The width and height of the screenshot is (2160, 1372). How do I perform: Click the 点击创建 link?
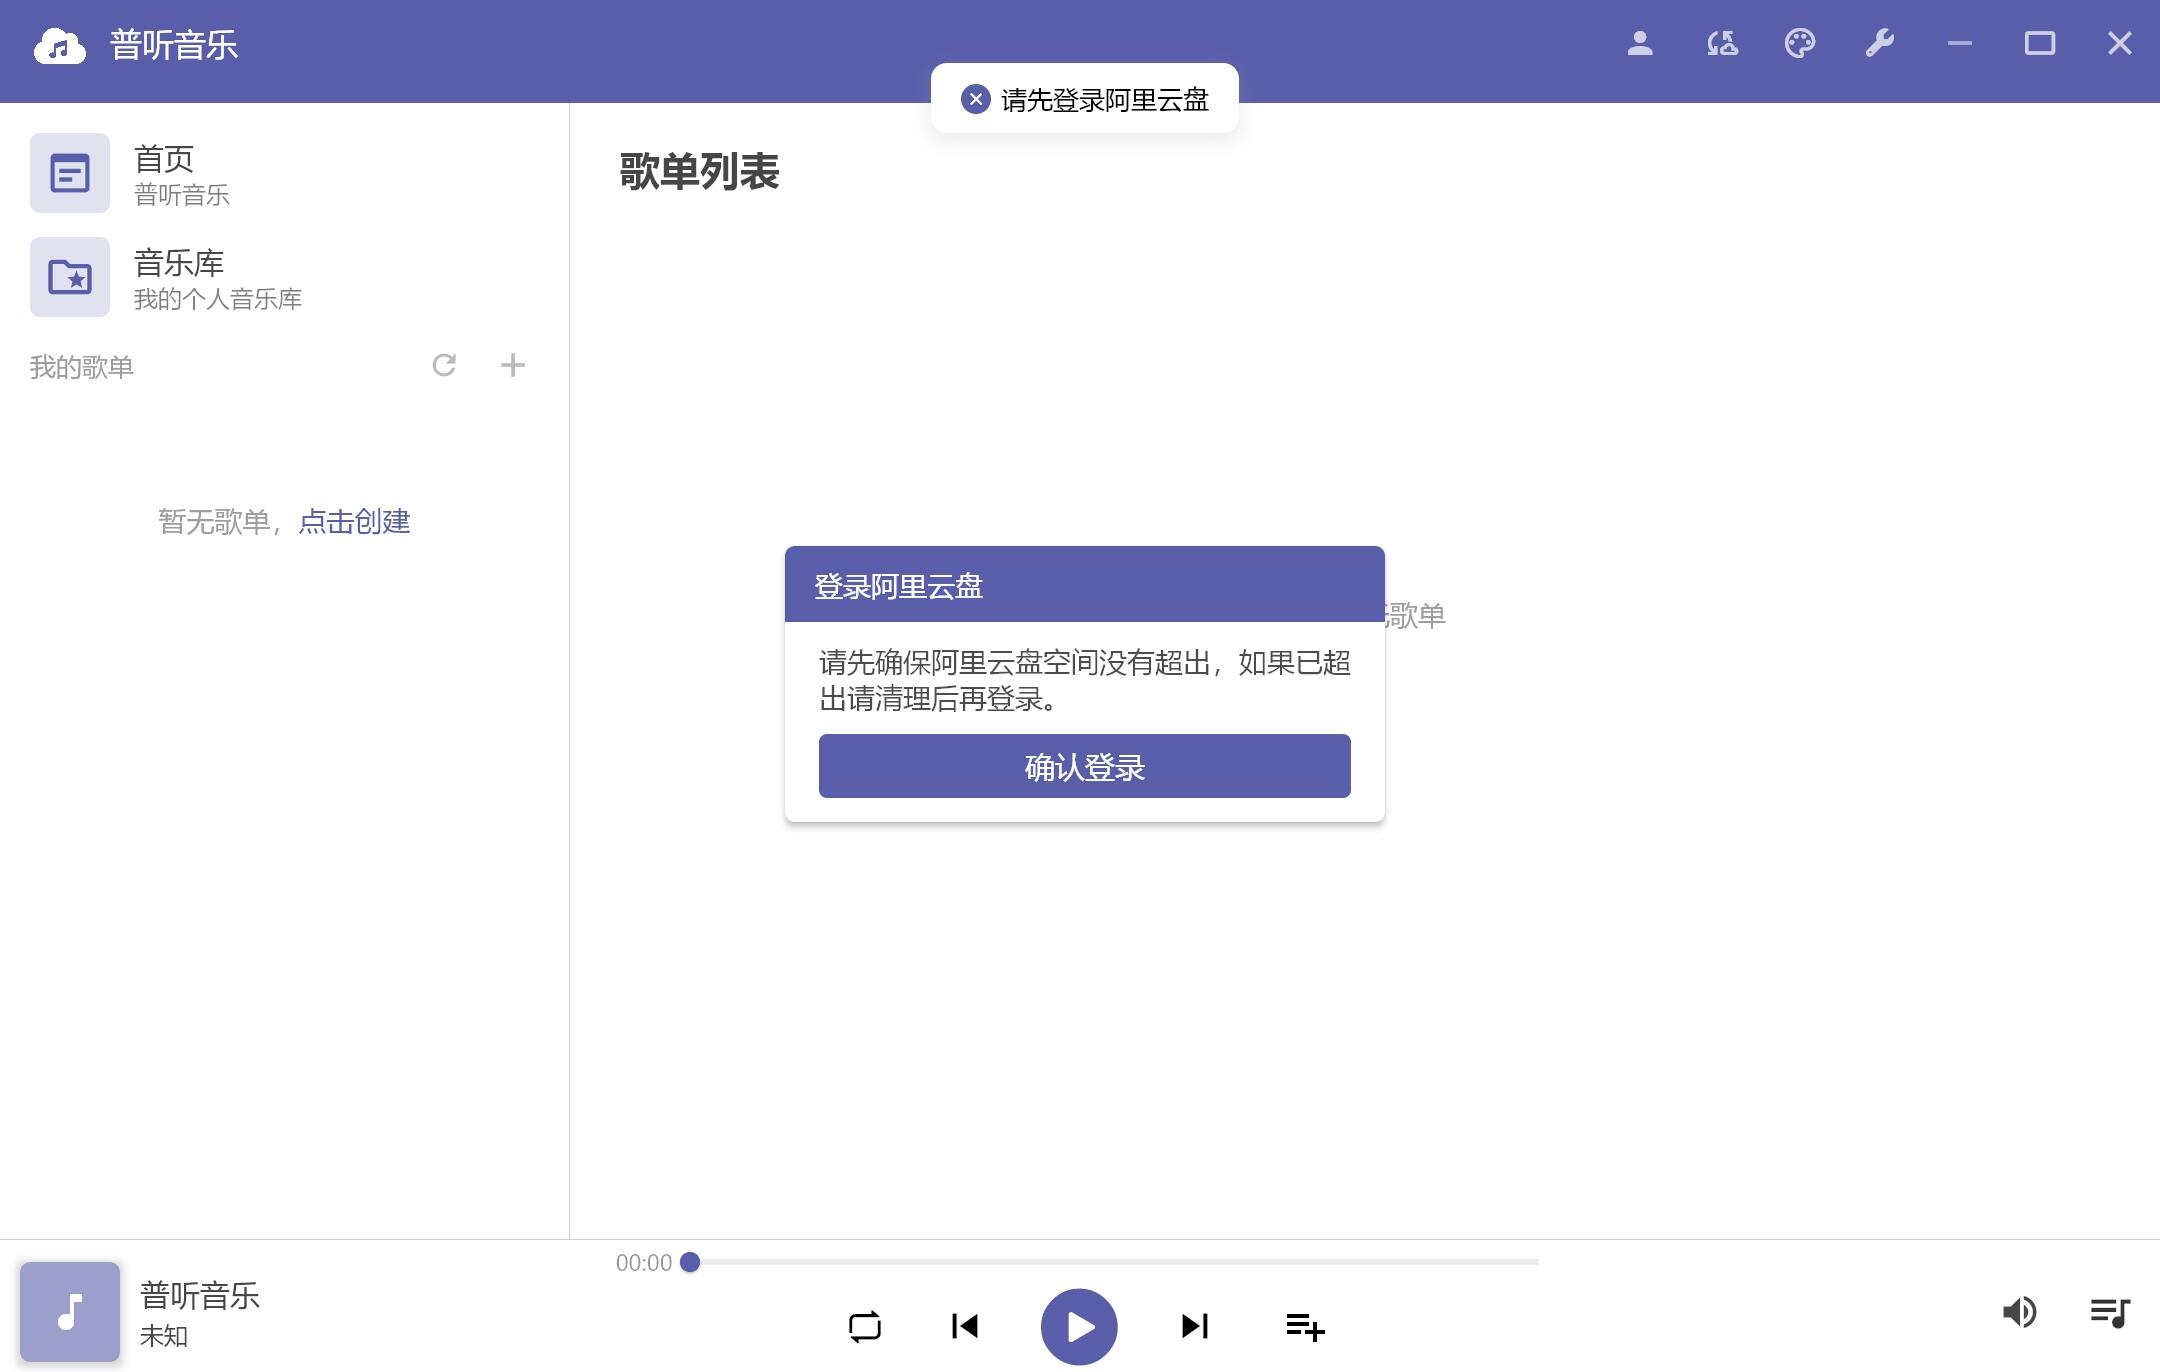(x=354, y=521)
